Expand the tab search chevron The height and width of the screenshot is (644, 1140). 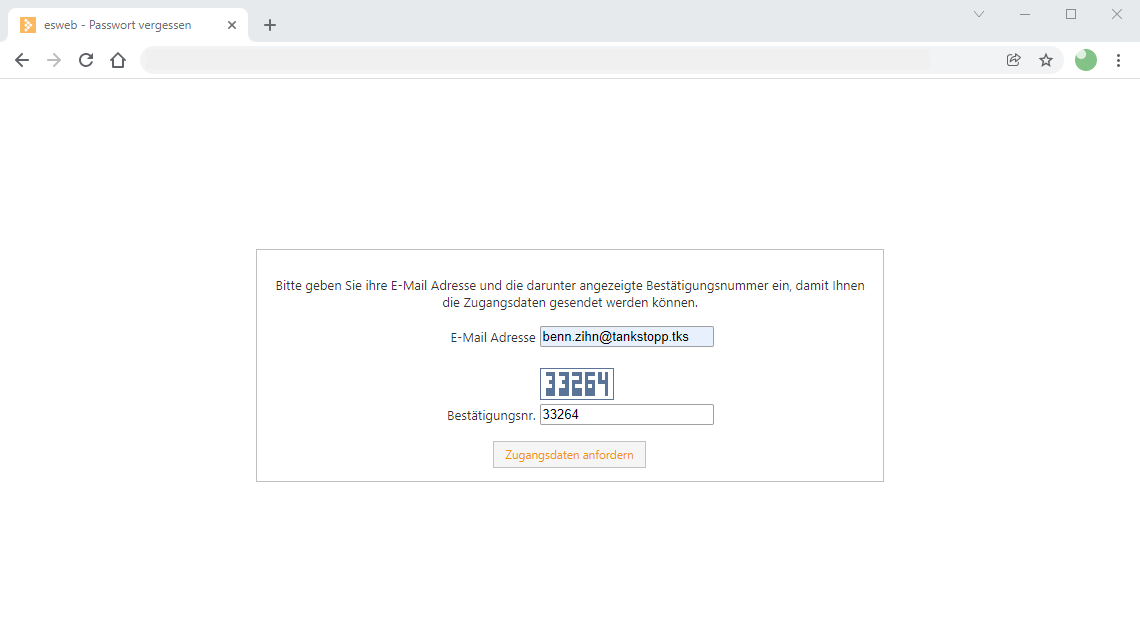(979, 15)
